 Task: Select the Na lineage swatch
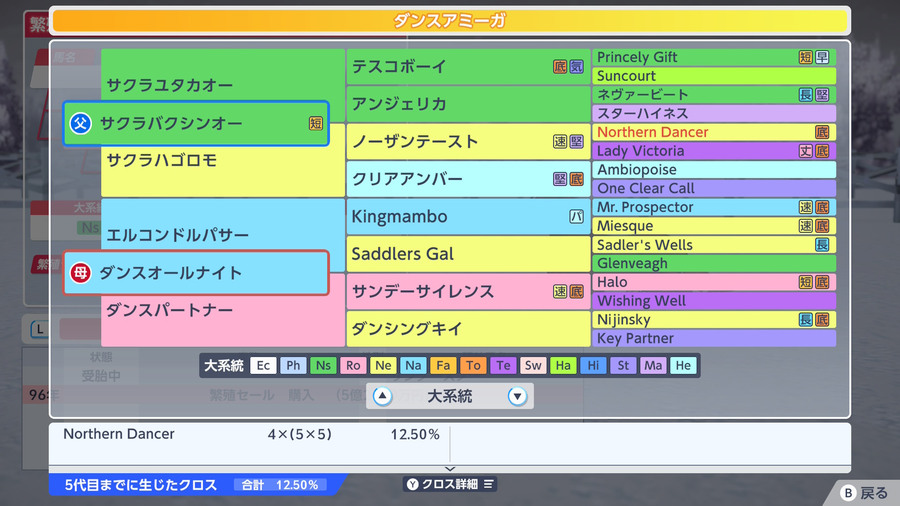pyautogui.click(x=413, y=365)
